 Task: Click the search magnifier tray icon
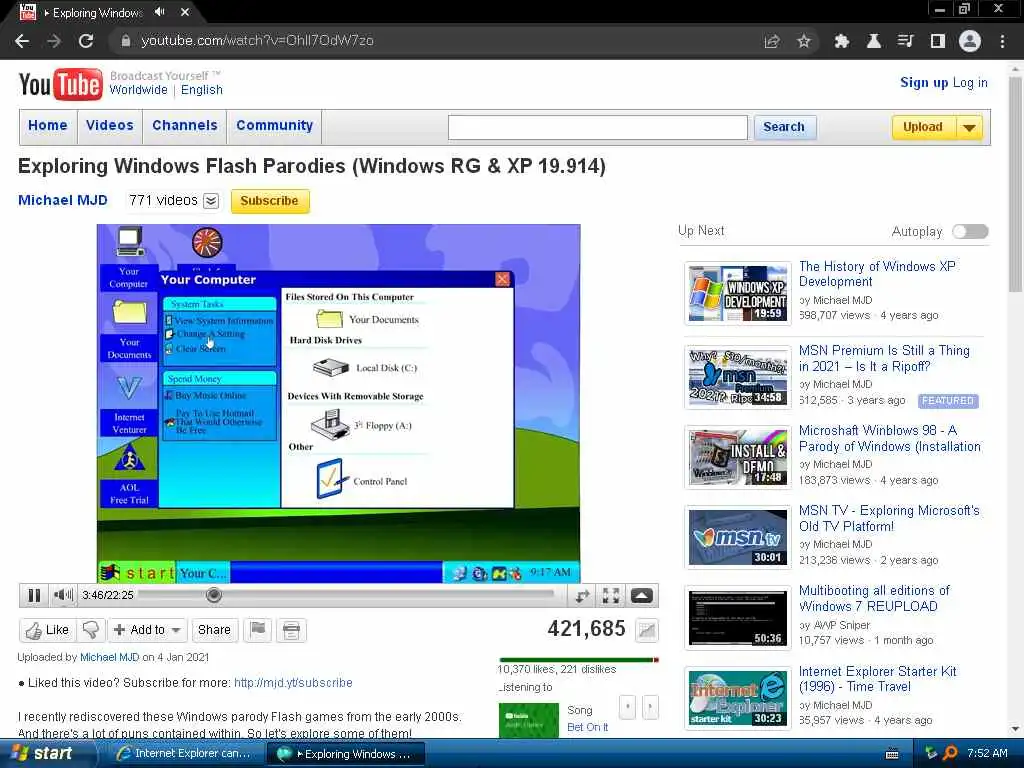click(x=950, y=753)
